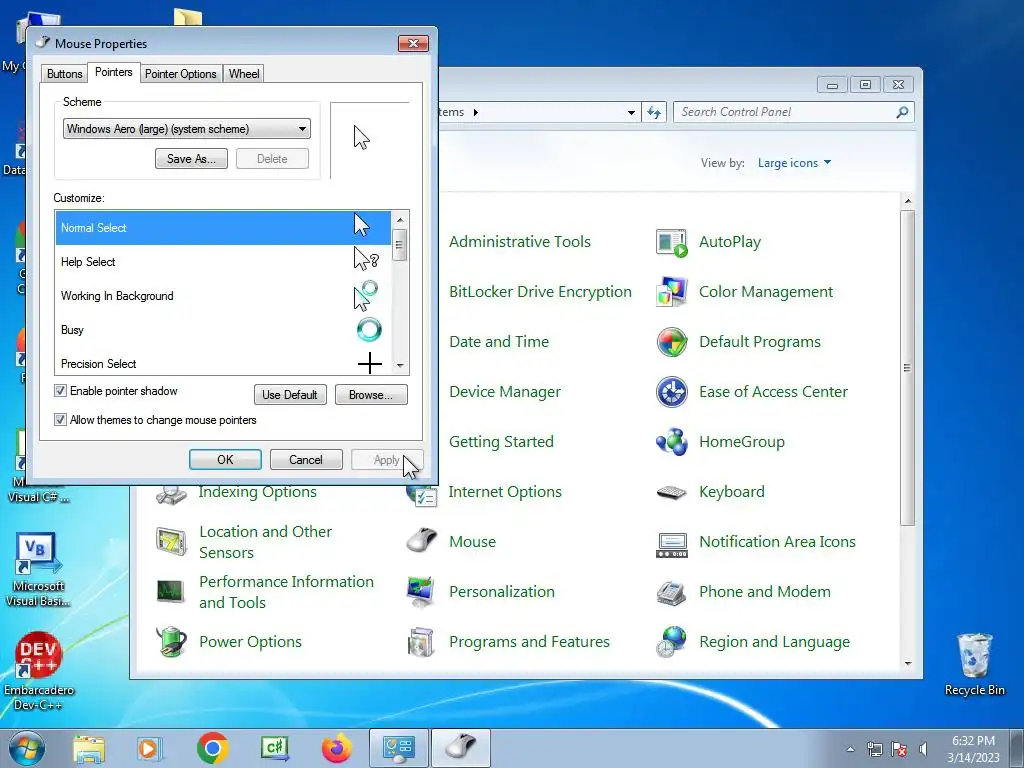Click the Control Panel scroll down arrow
The width and height of the screenshot is (1024, 768).
point(908,664)
